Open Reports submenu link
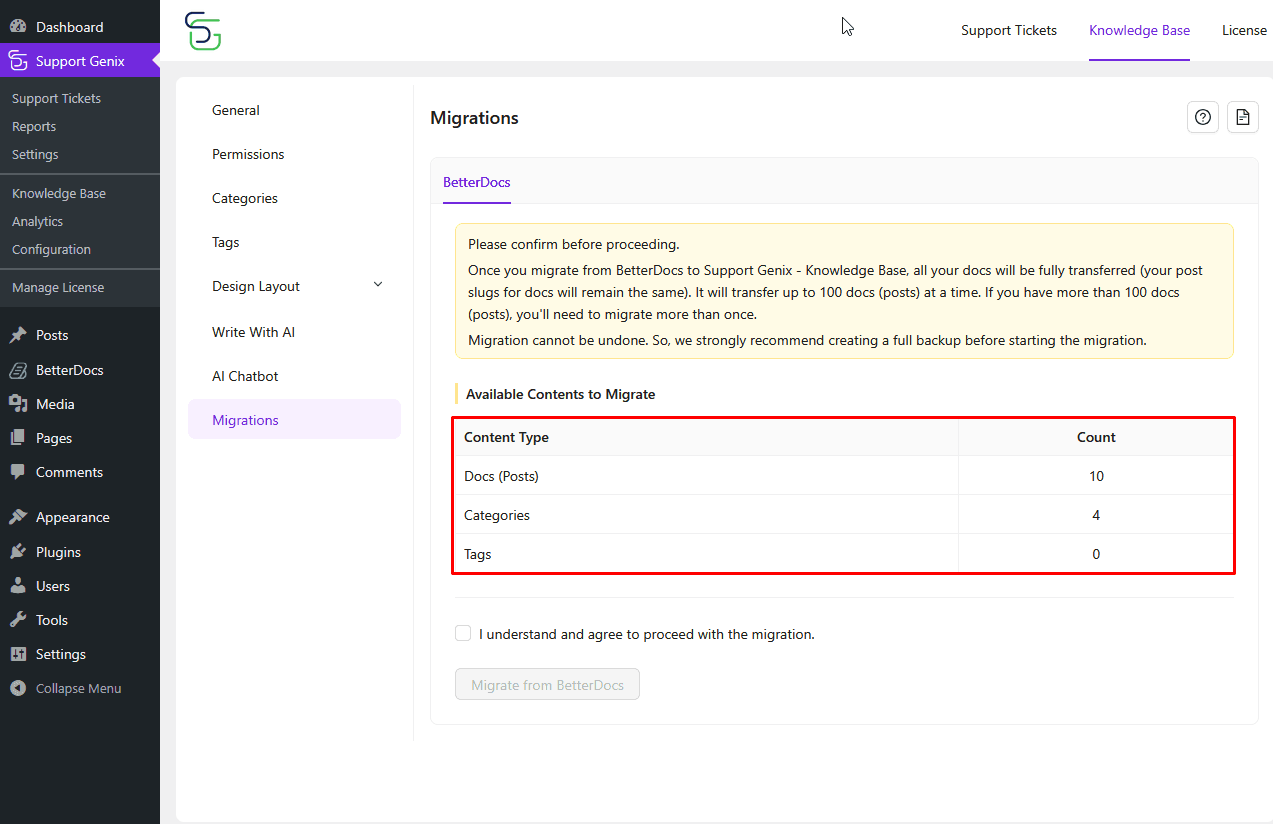The height and width of the screenshot is (824, 1273). point(34,126)
